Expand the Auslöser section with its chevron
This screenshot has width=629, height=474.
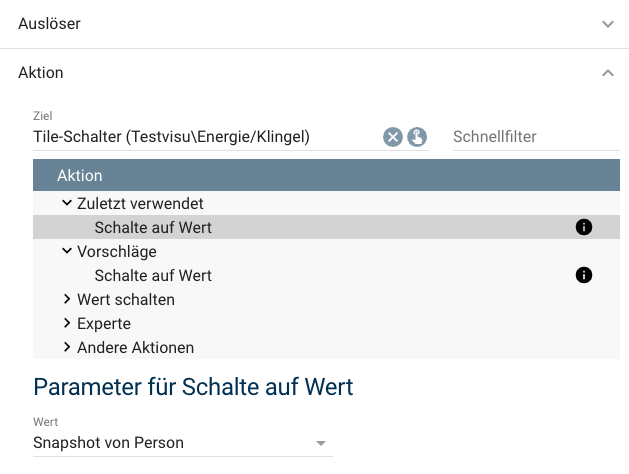(x=608, y=24)
